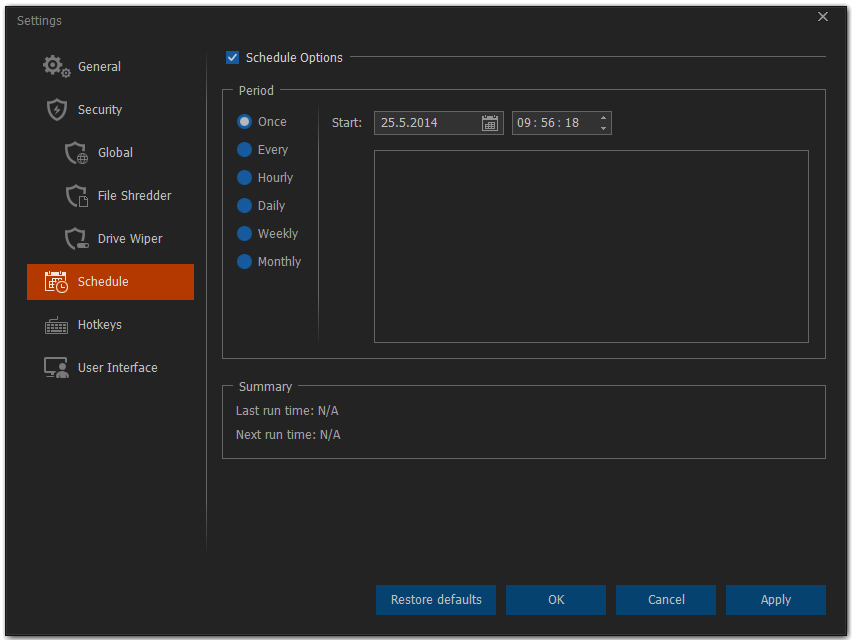853x640 pixels.
Task: Open General settings page
Action: coord(110,66)
